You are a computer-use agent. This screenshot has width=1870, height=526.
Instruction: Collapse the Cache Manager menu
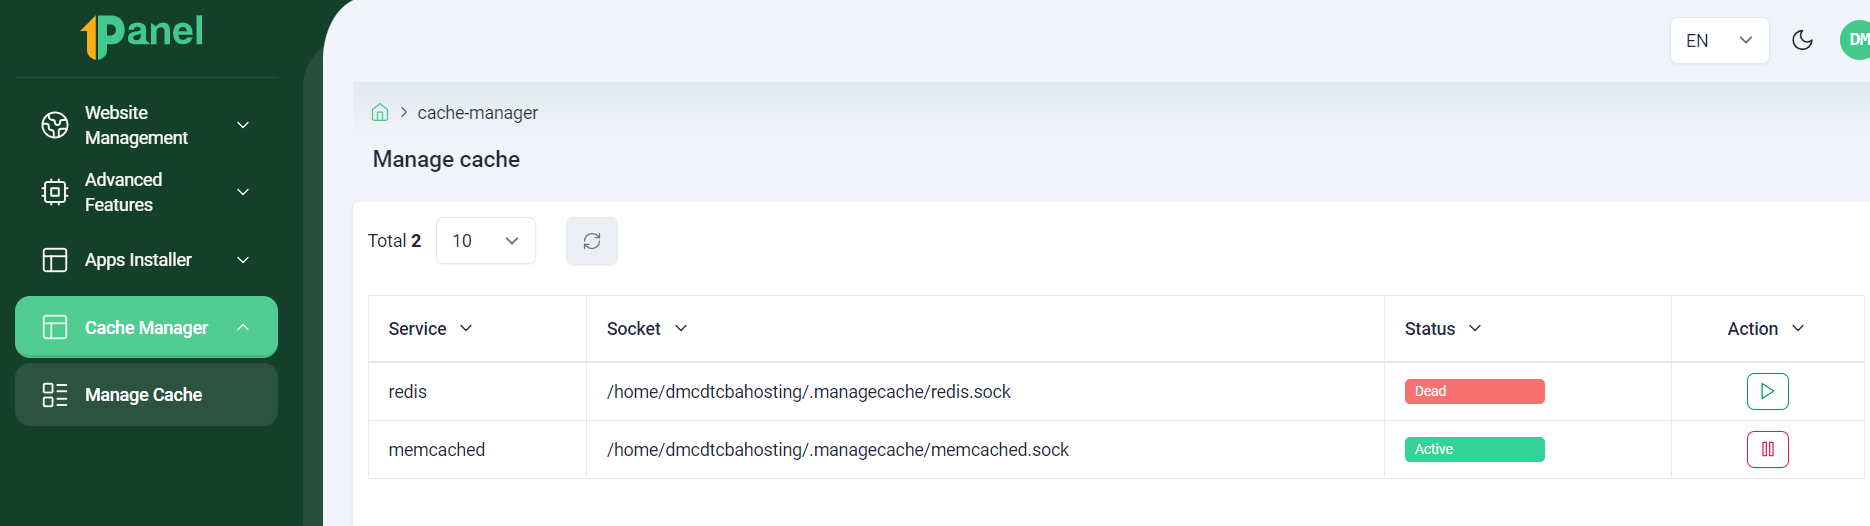[243, 327]
